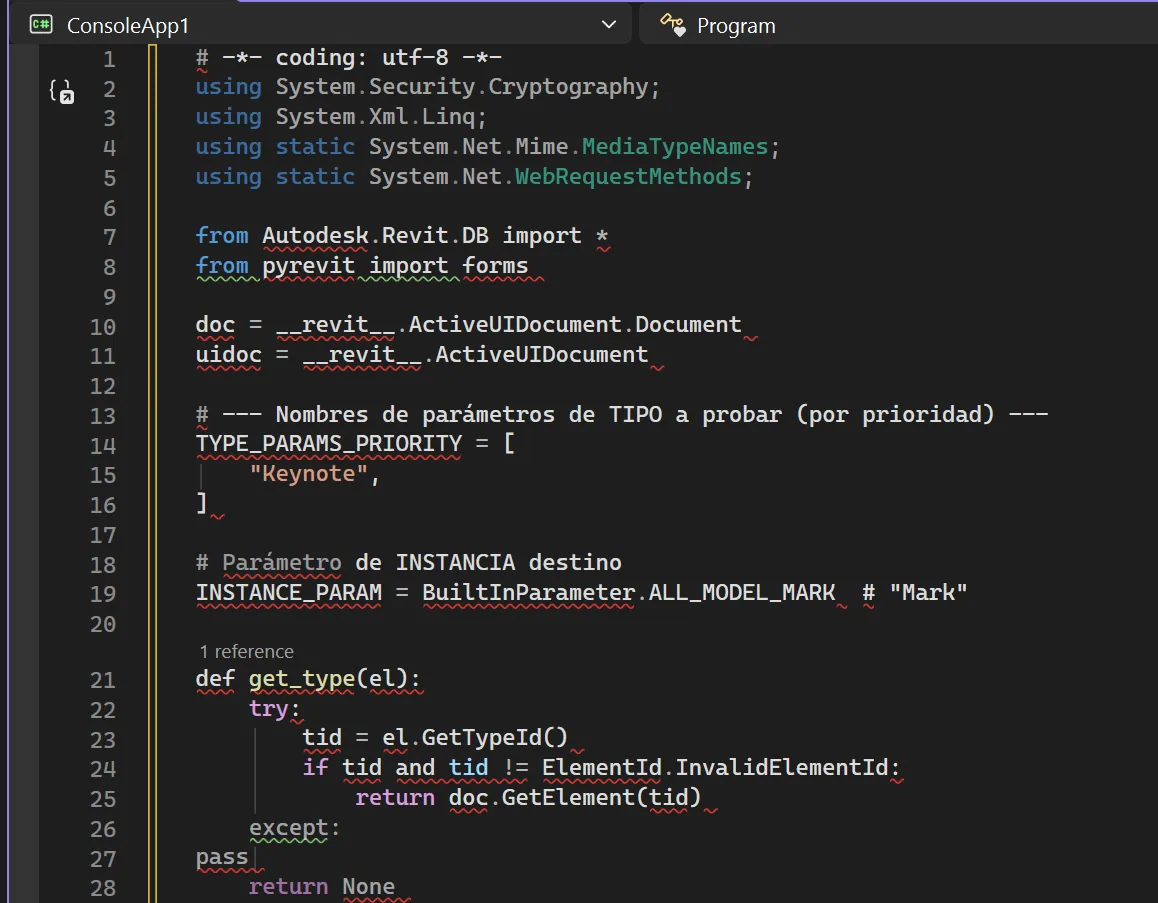Click 'pyrevit' on line 8
Screen dimensions: 1158x903
[x=309, y=266]
